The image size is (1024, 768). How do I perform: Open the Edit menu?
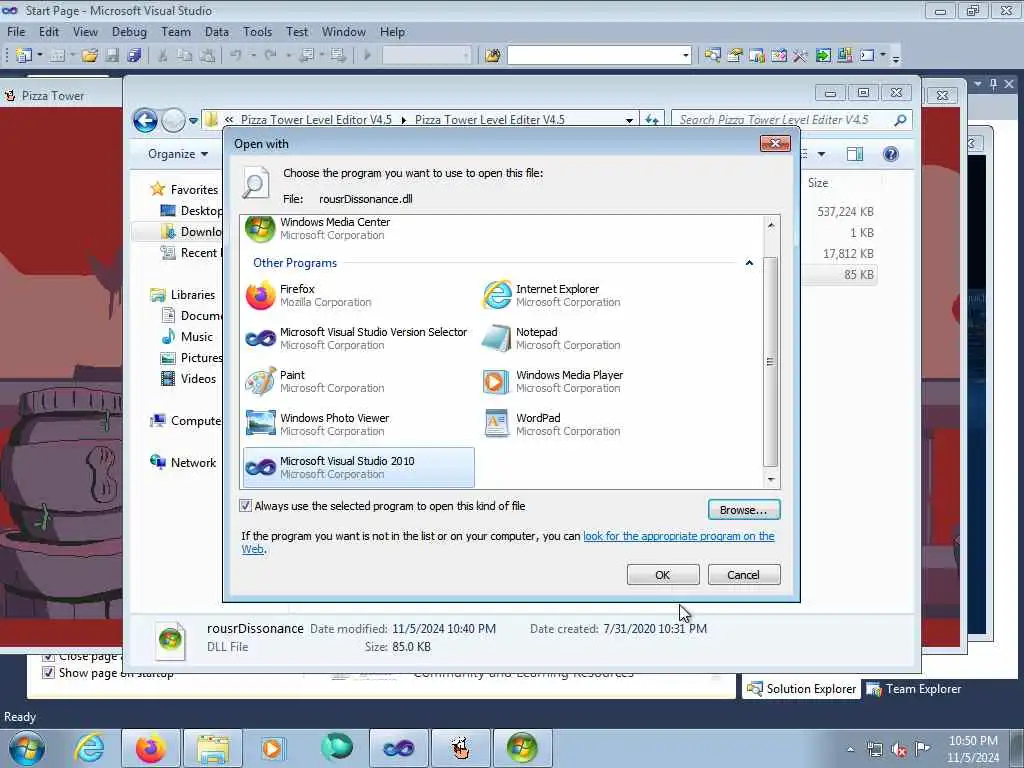[x=48, y=31]
